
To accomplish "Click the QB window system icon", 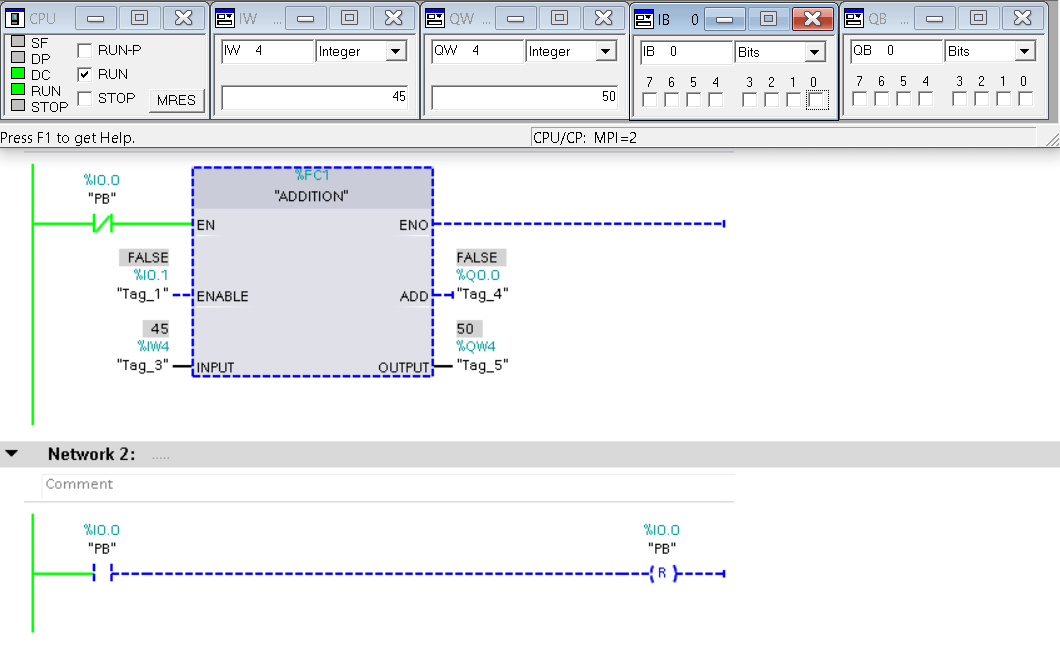I will pyautogui.click(x=854, y=18).
